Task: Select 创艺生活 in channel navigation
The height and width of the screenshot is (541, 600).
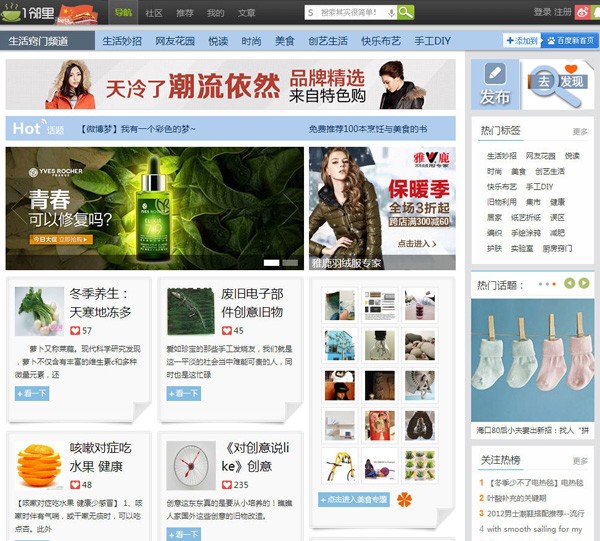Action: point(328,41)
